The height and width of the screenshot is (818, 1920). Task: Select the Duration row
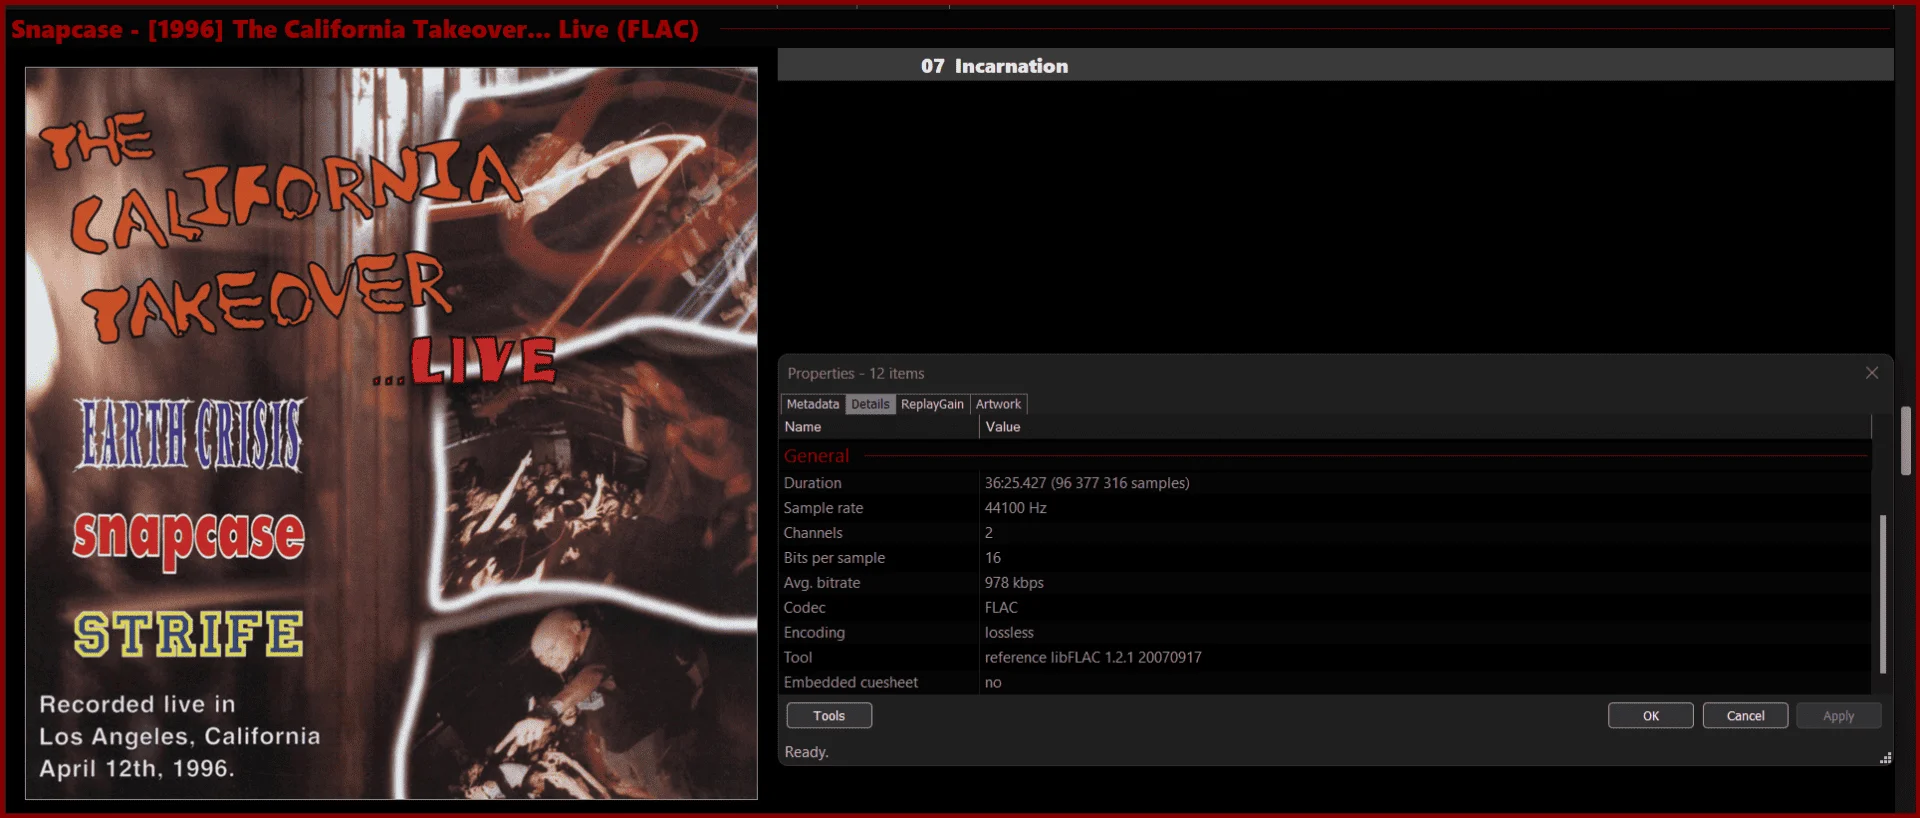coord(1325,483)
